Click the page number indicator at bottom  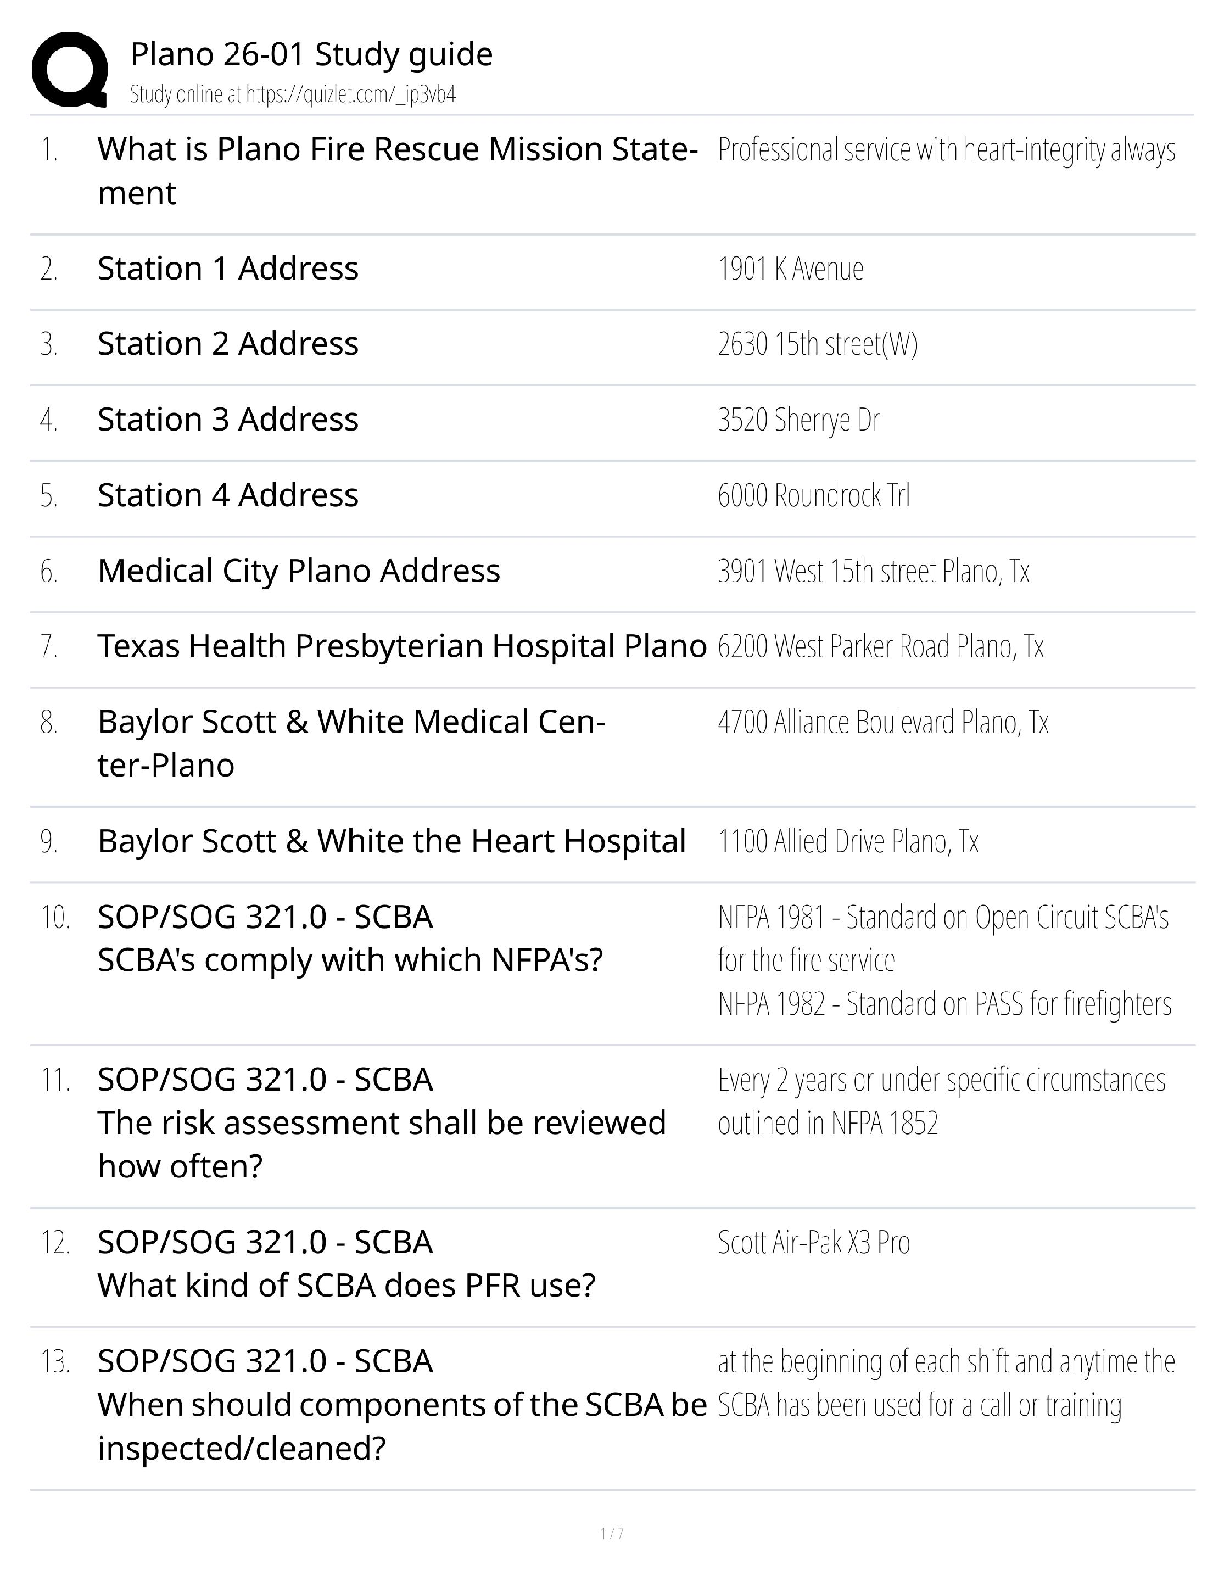pos(612,1534)
